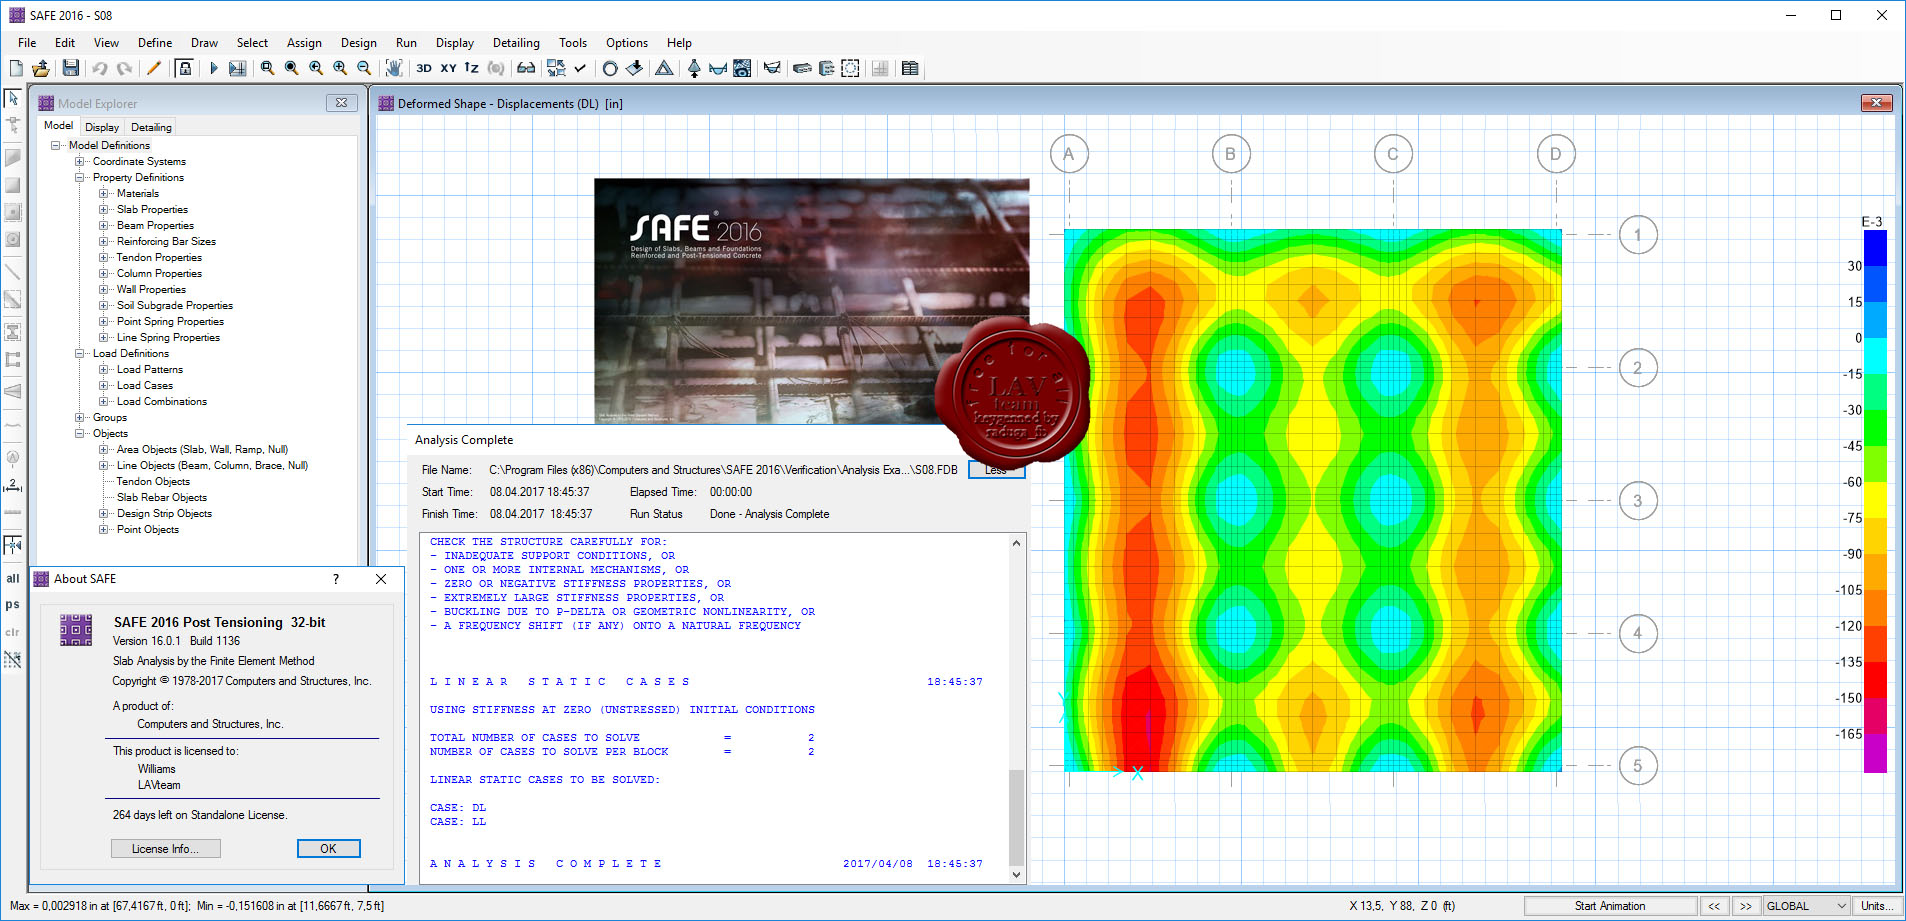This screenshot has width=1906, height=921.
Task: Switch to 3D view
Action: tap(424, 68)
